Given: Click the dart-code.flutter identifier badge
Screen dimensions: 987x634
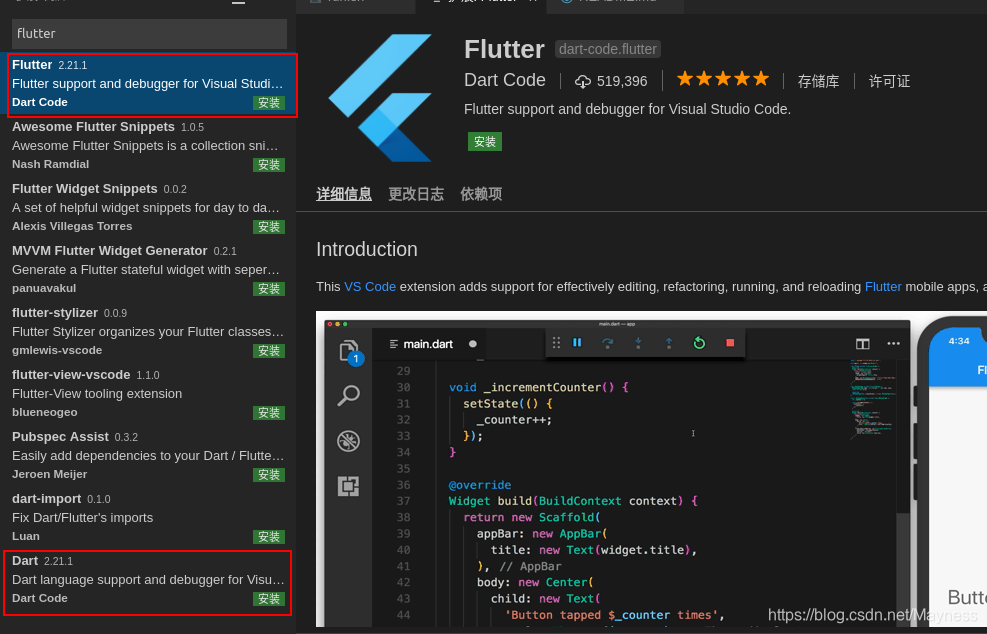Looking at the screenshot, I should point(607,49).
